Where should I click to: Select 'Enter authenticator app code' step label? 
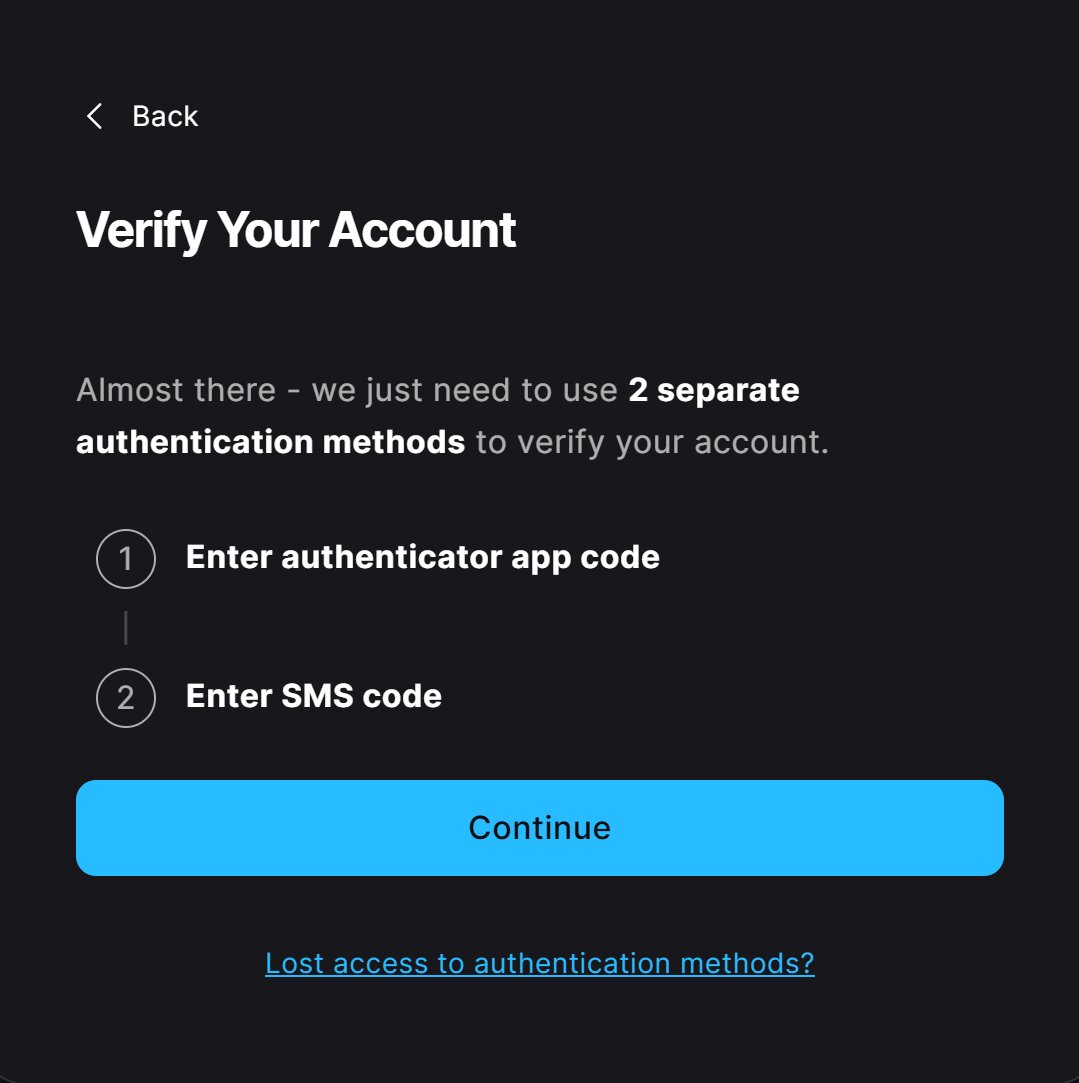(x=422, y=557)
